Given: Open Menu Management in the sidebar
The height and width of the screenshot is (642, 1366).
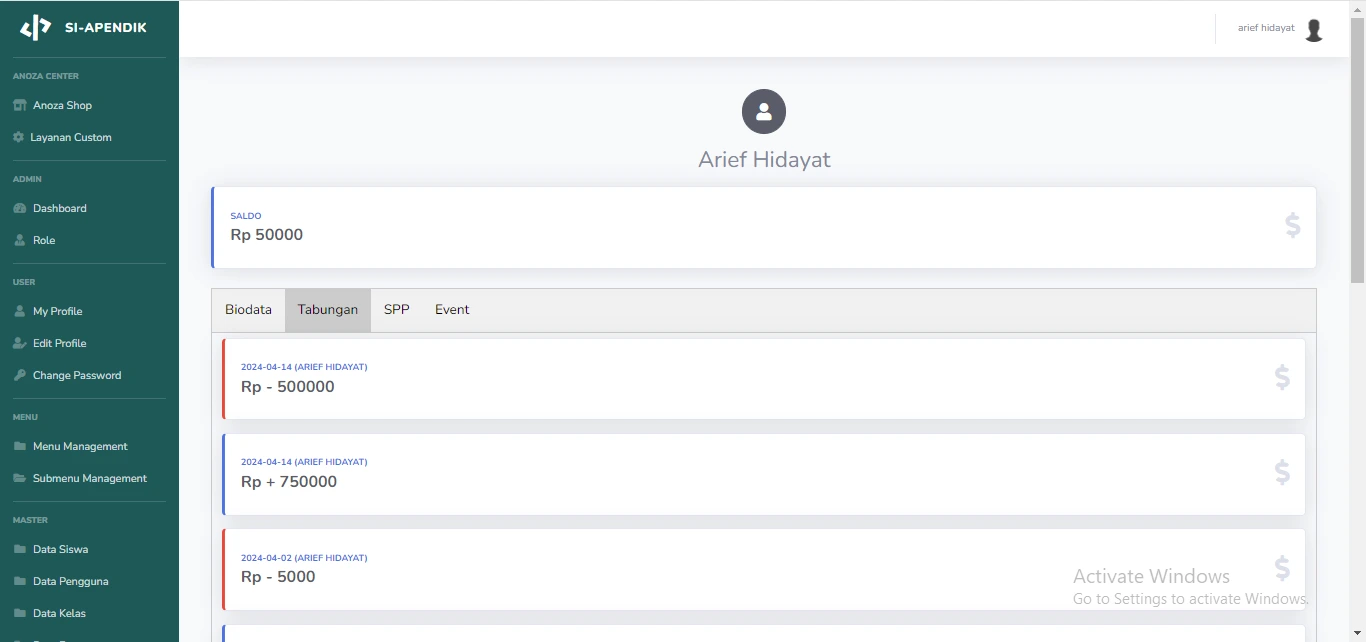Looking at the screenshot, I should pos(80,446).
